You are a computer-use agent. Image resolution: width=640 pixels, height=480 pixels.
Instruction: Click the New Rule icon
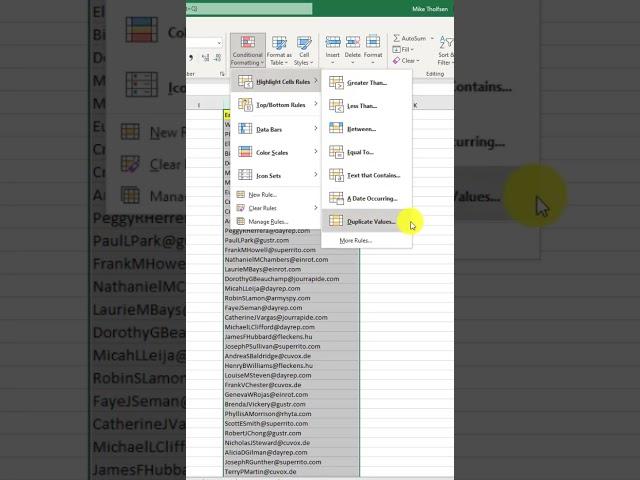pyautogui.click(x=241, y=195)
